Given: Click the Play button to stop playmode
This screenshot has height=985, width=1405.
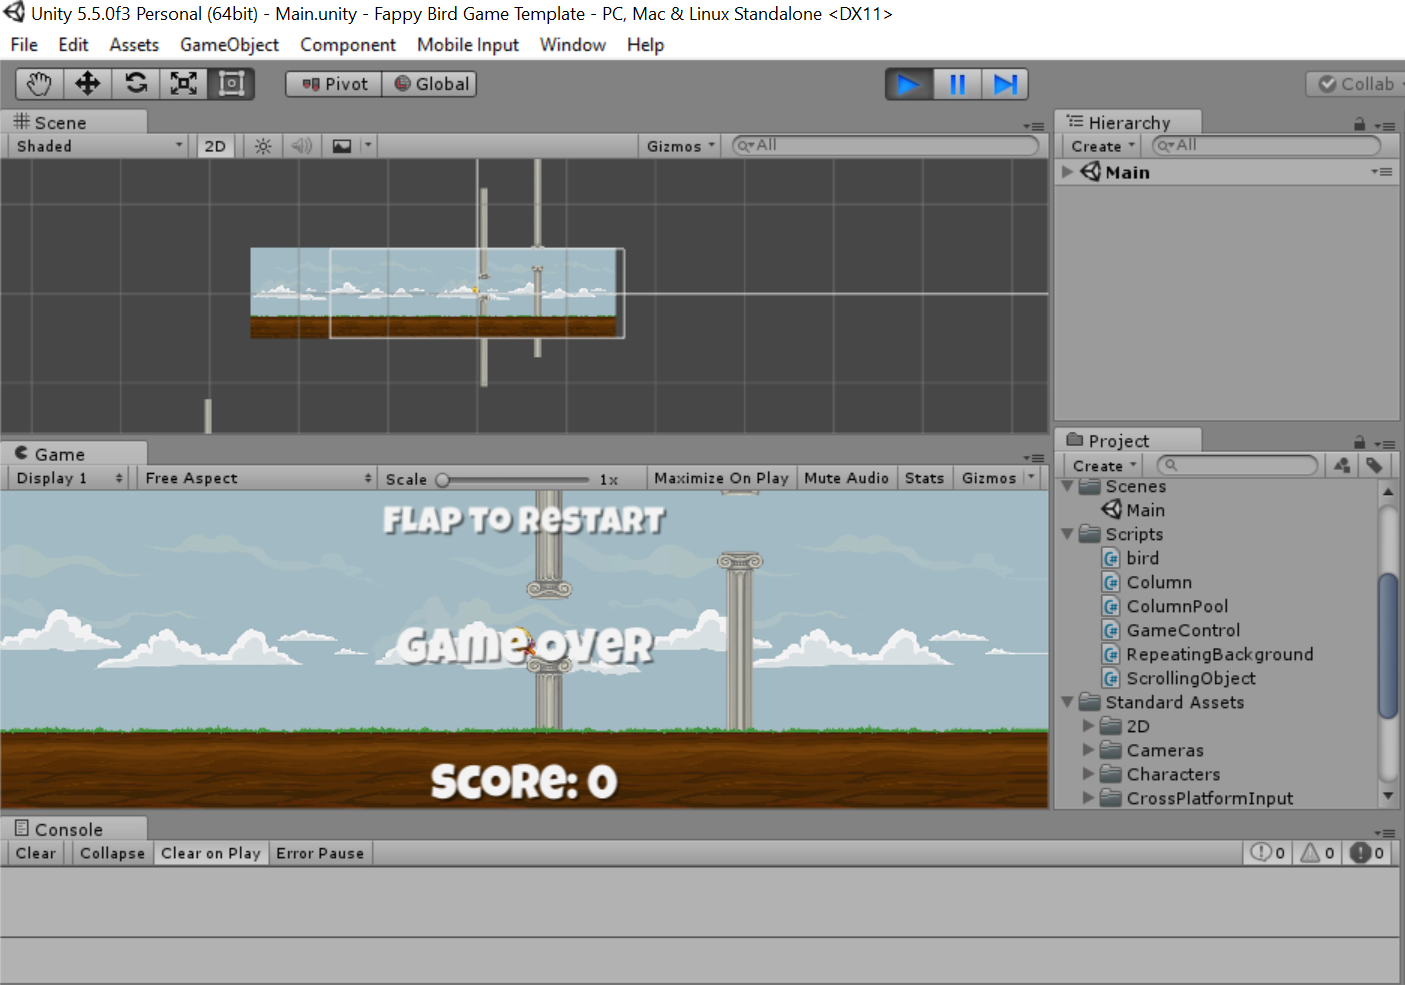Looking at the screenshot, I should [x=909, y=85].
